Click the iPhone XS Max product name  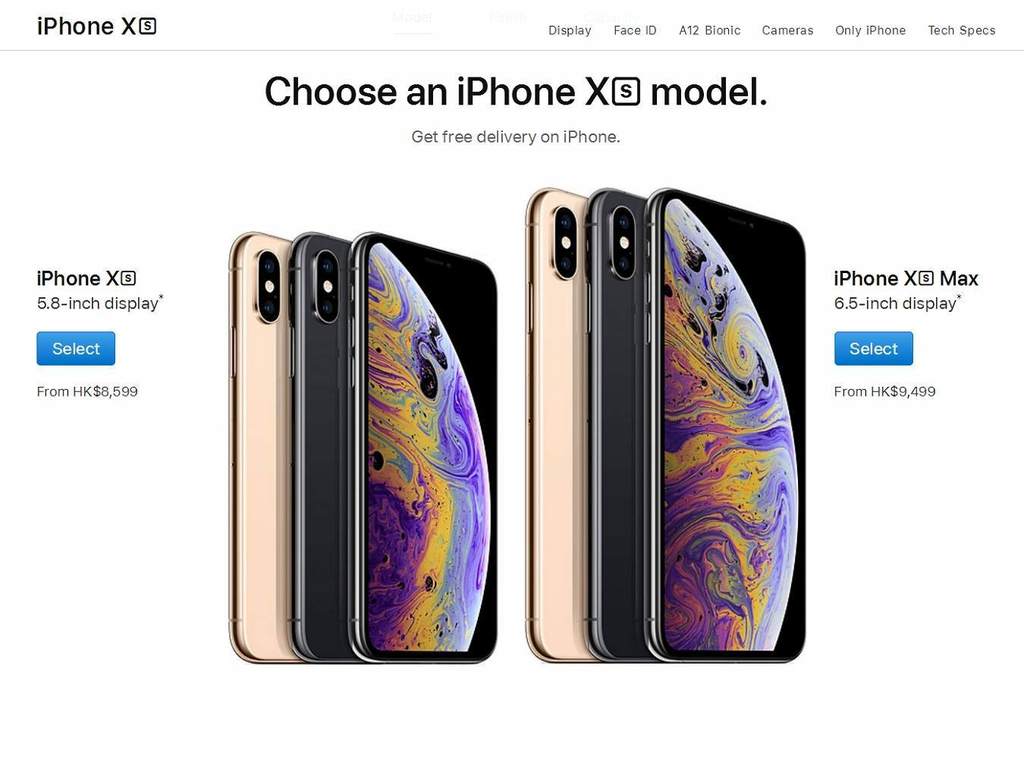pyautogui.click(x=906, y=278)
